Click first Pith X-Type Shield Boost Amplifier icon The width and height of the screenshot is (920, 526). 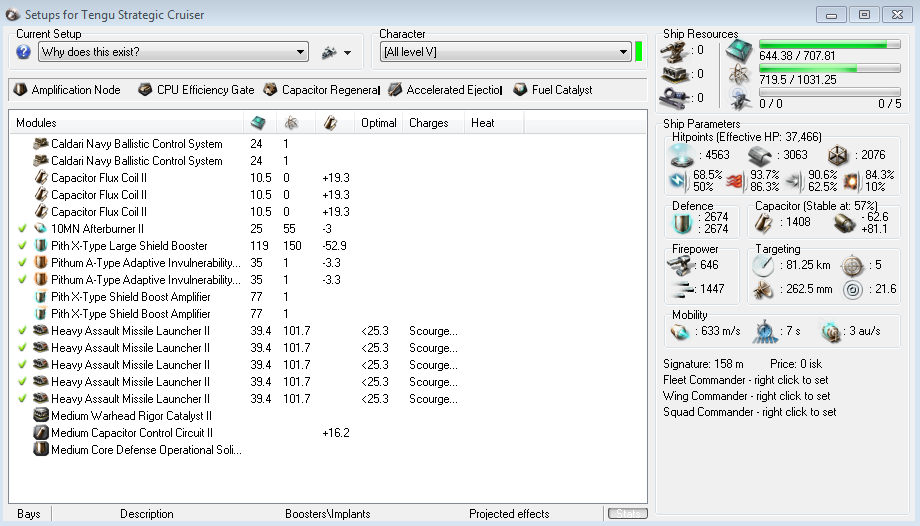point(41,296)
